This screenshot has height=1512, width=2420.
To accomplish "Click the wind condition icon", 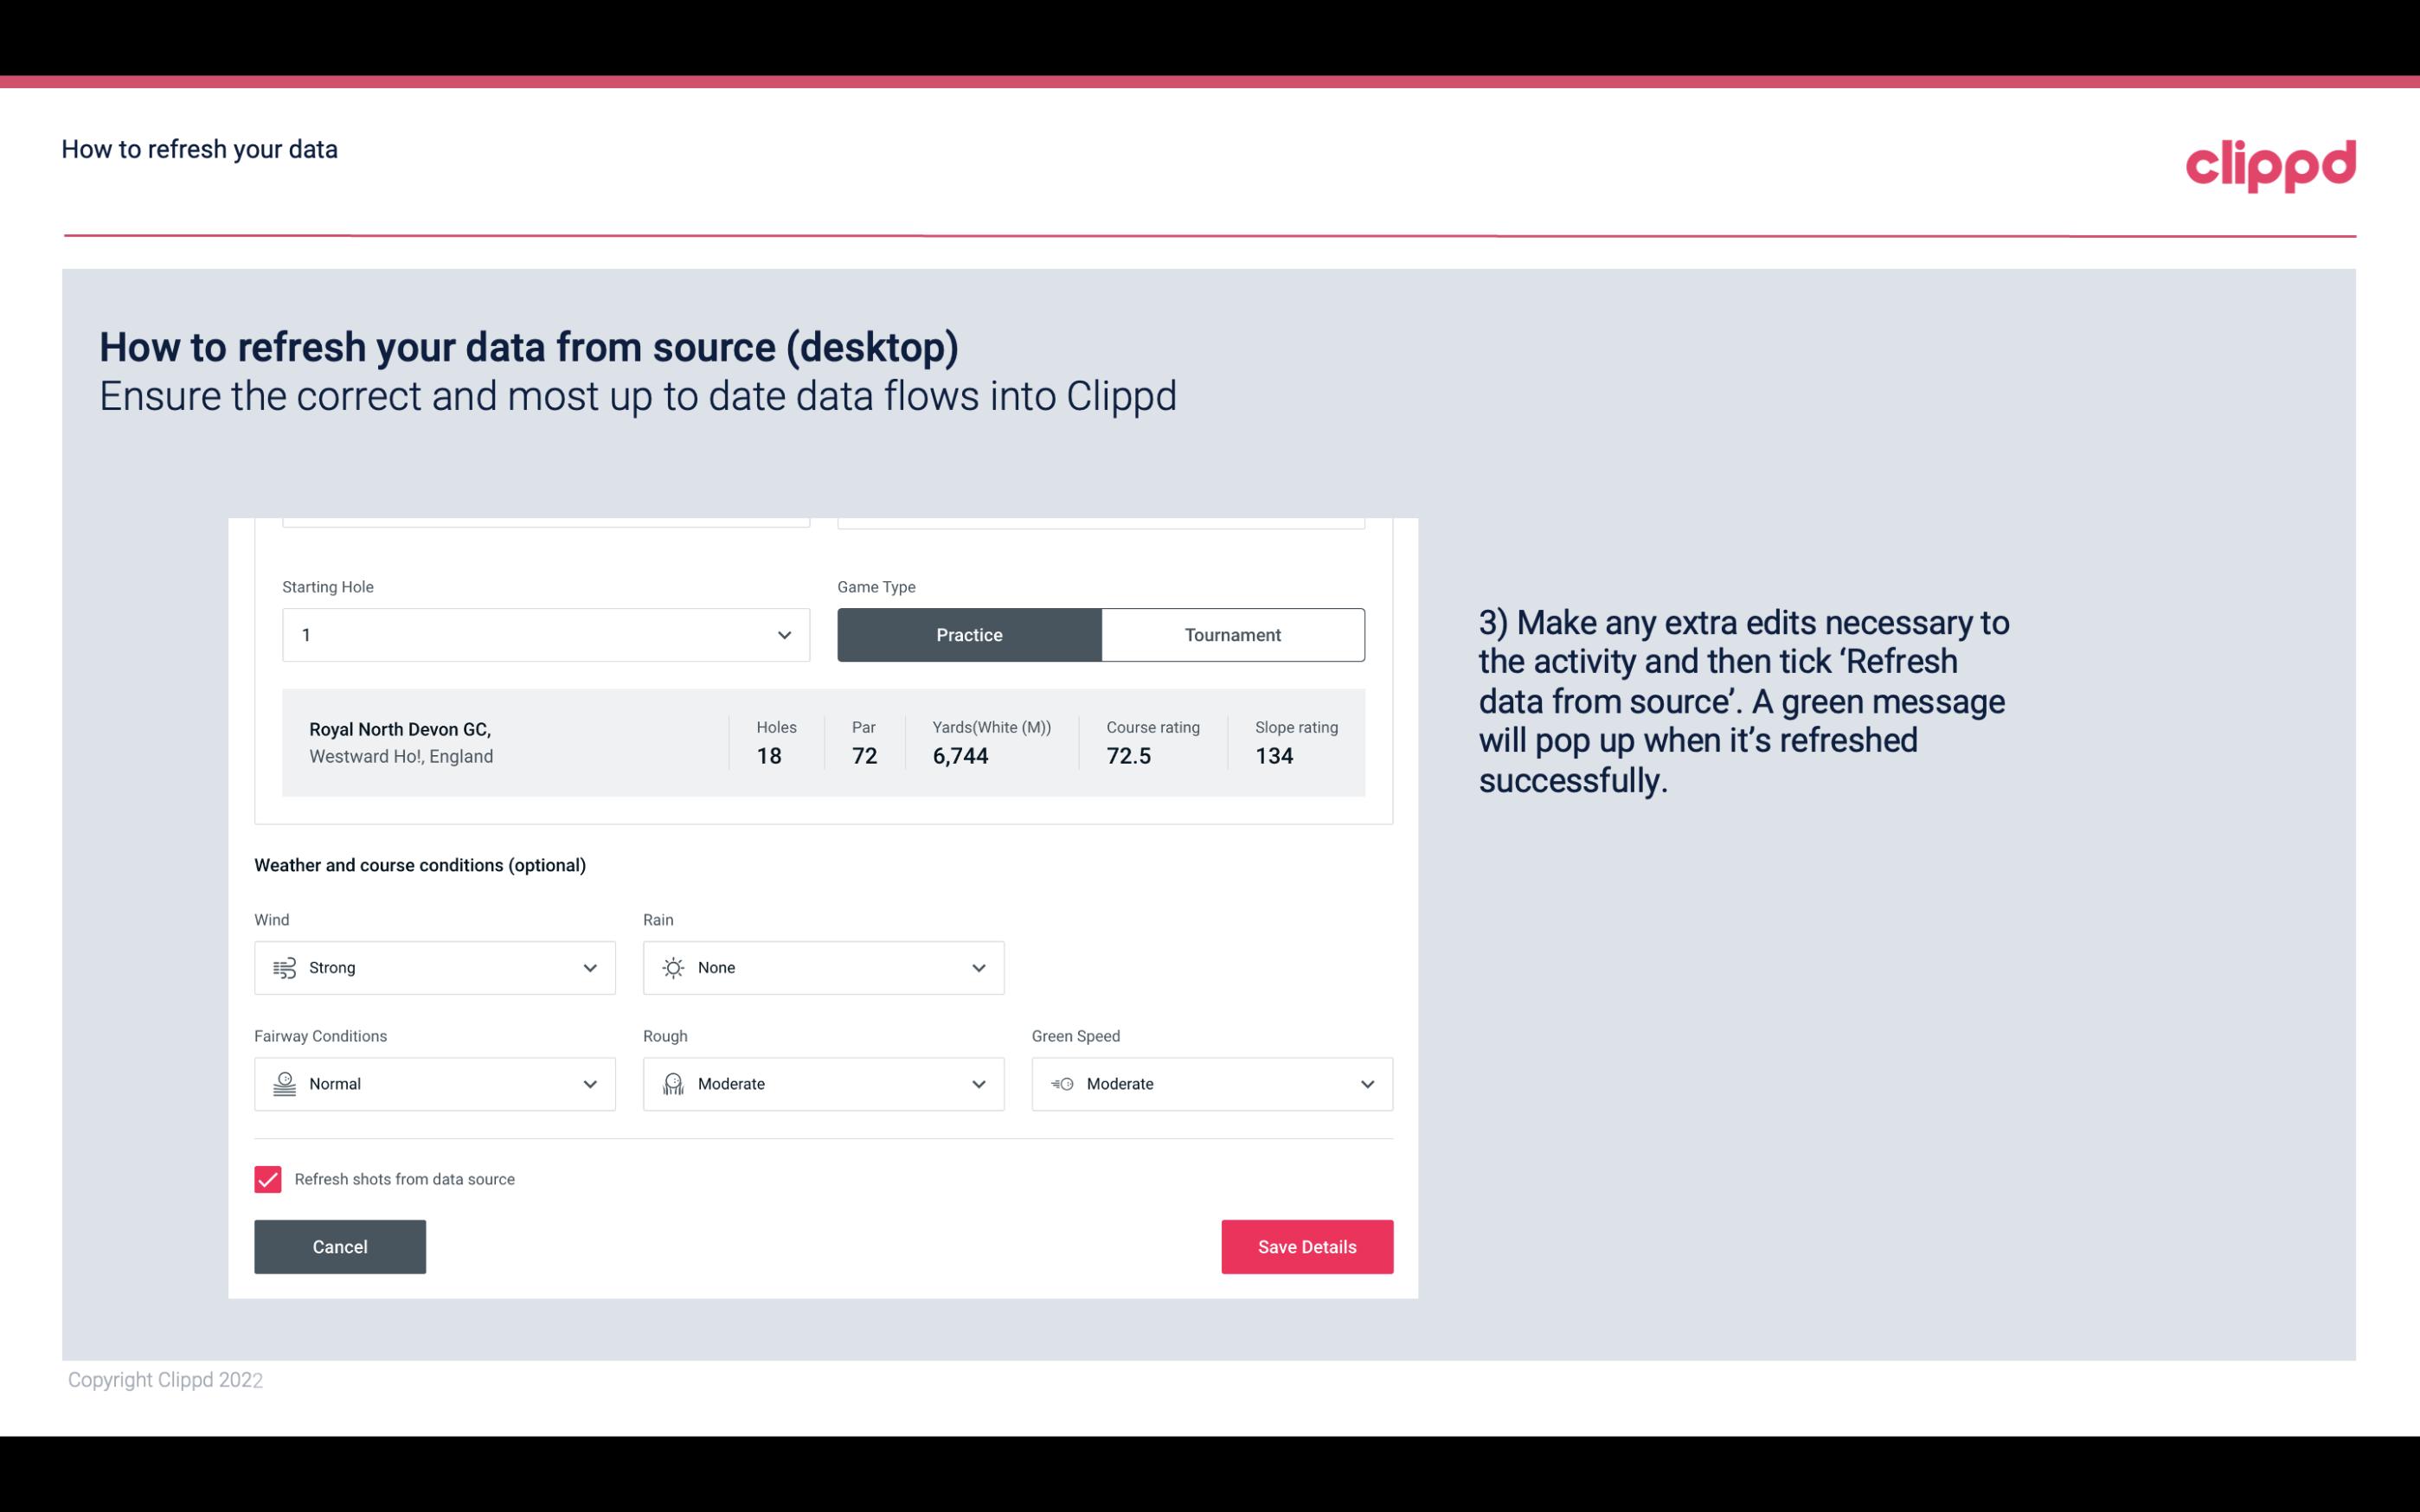I will tap(284, 967).
